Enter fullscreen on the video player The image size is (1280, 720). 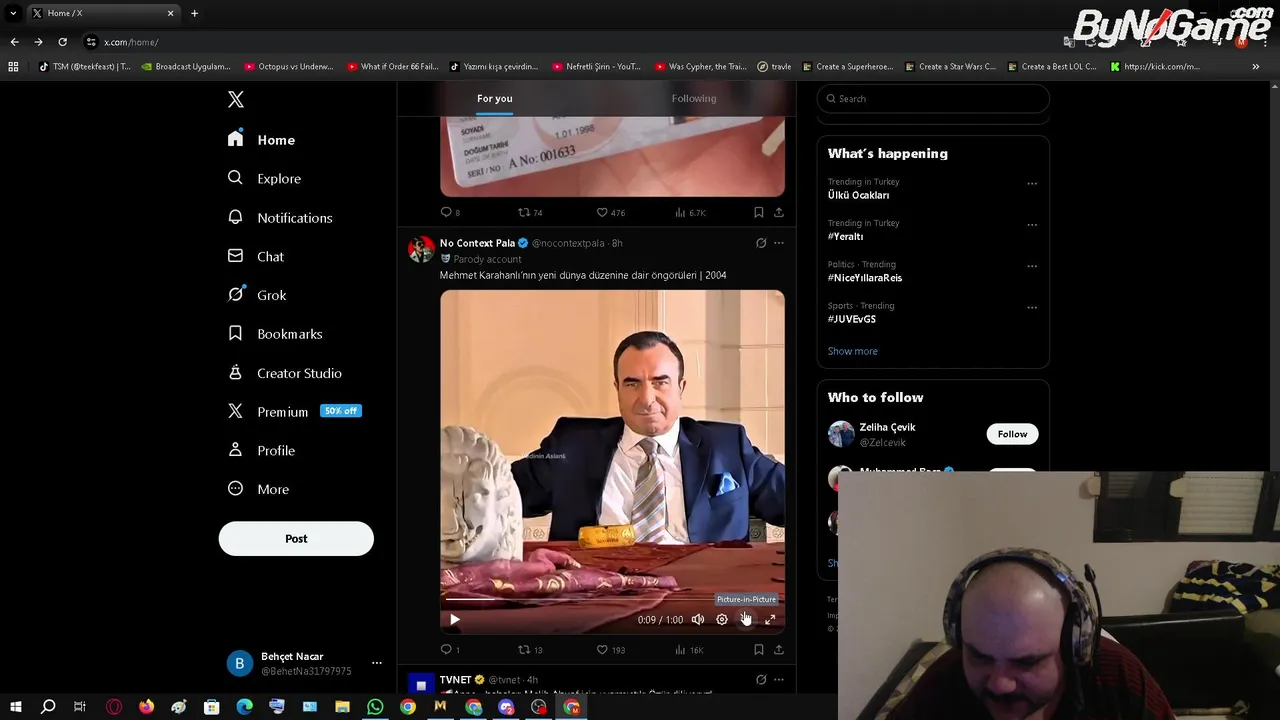point(770,620)
